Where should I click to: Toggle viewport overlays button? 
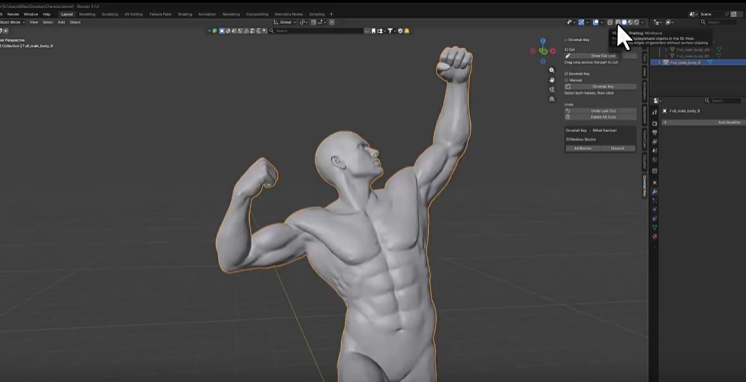[596, 22]
